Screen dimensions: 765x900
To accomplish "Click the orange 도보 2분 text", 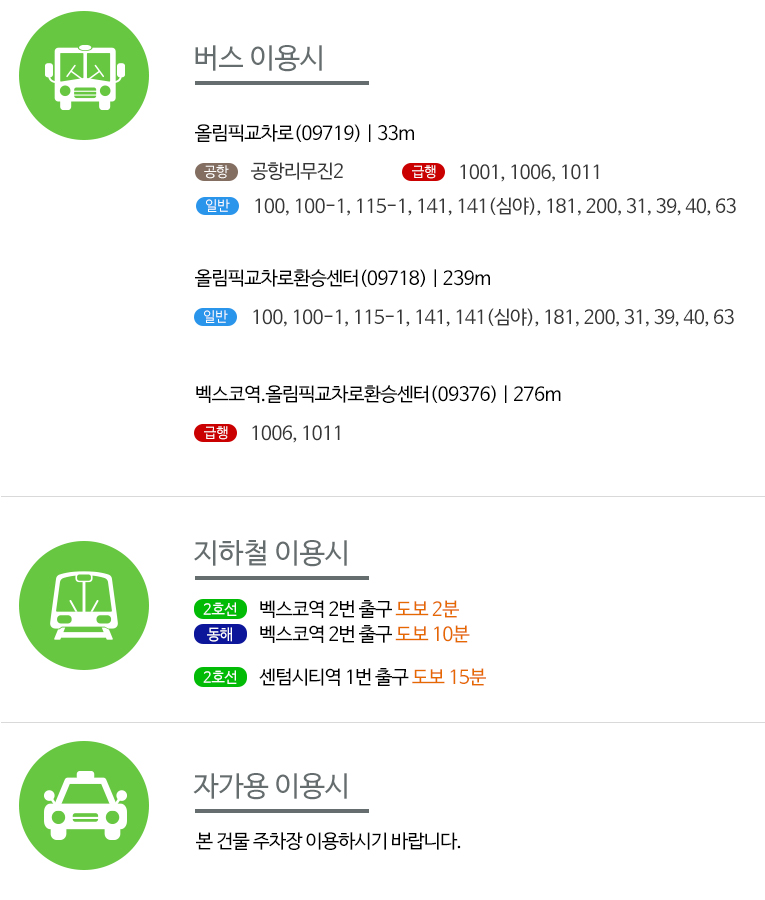I will [x=428, y=608].
